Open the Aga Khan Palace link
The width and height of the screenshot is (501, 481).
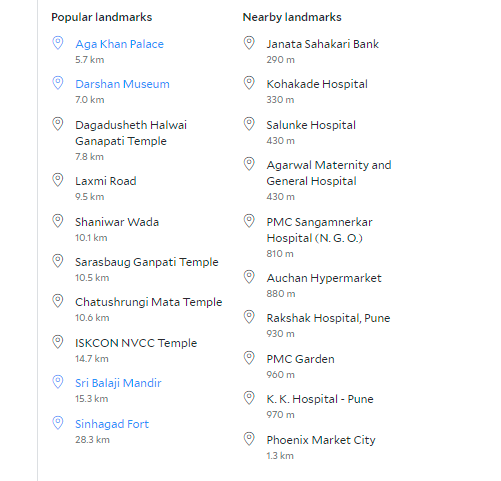[x=119, y=44]
